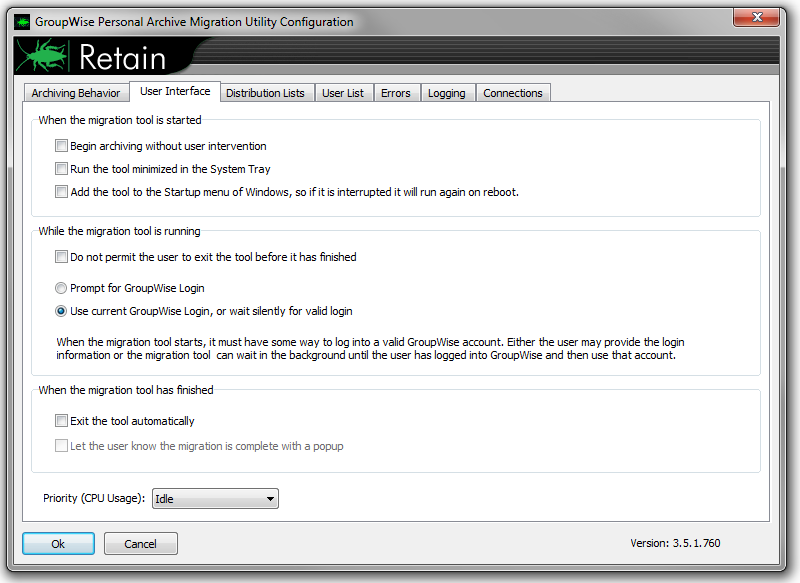Click the 'While the migration tool is running' heading
Screen dimensions: 800x583
119,231
